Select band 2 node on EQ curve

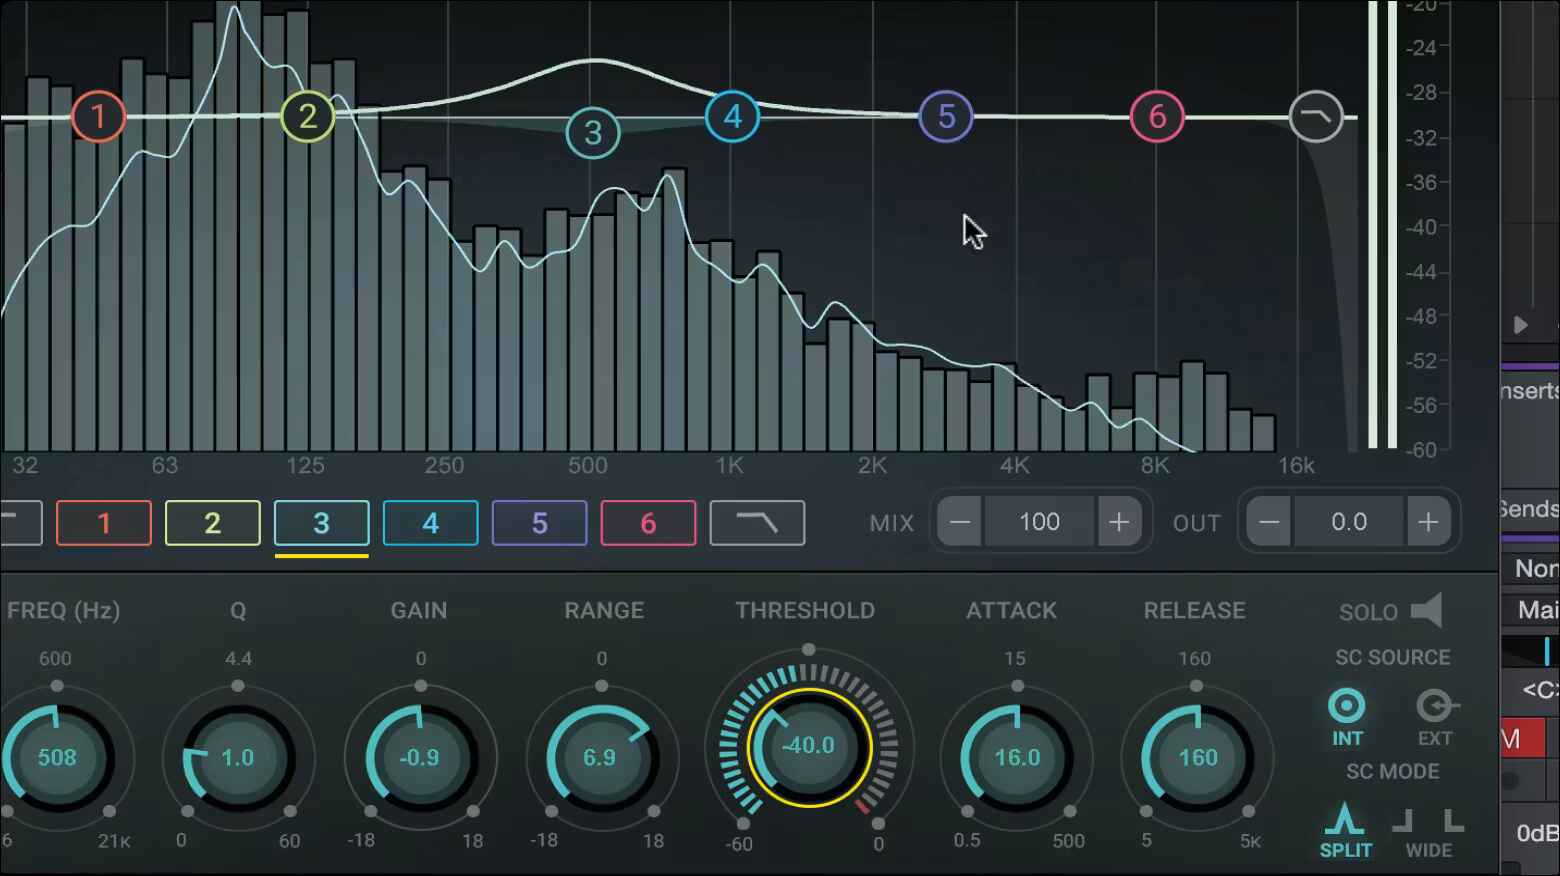(x=307, y=117)
